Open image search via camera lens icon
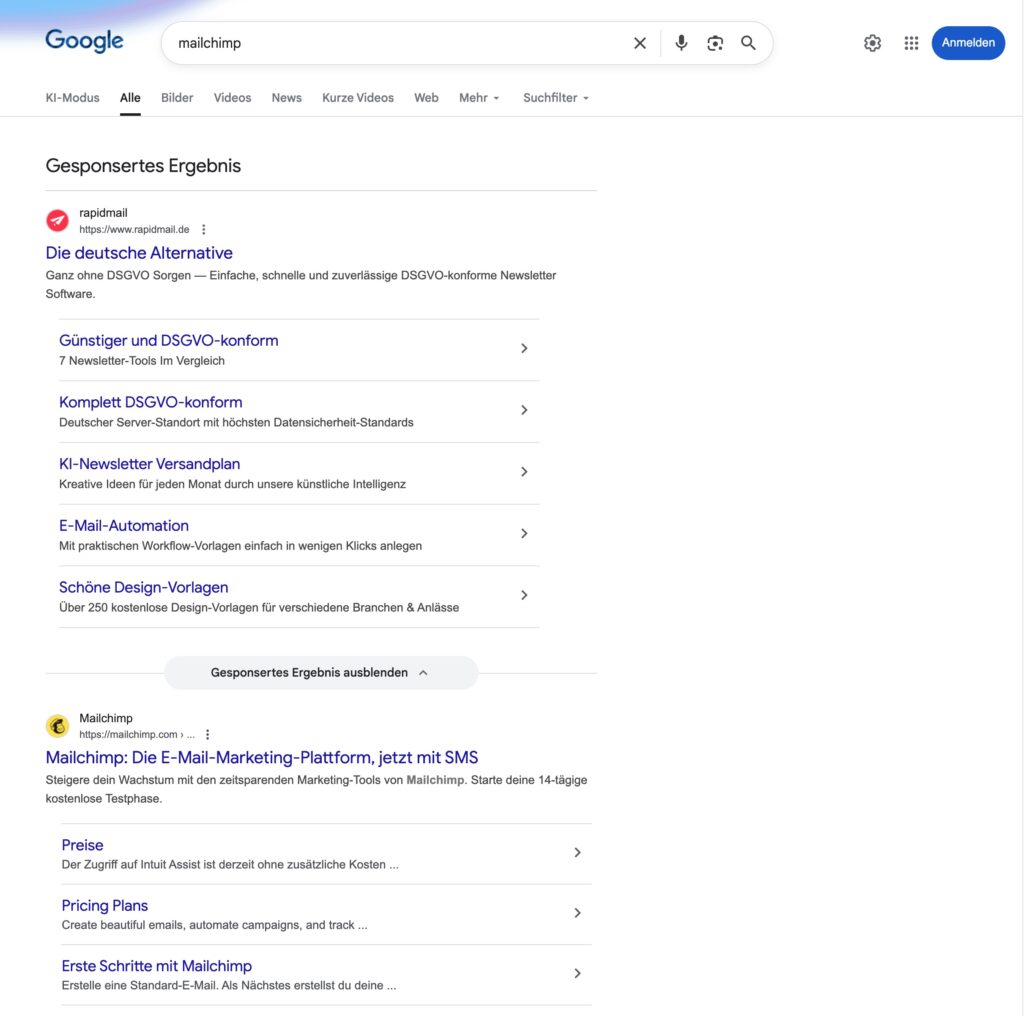This screenshot has height=1016, width=1024. [714, 43]
